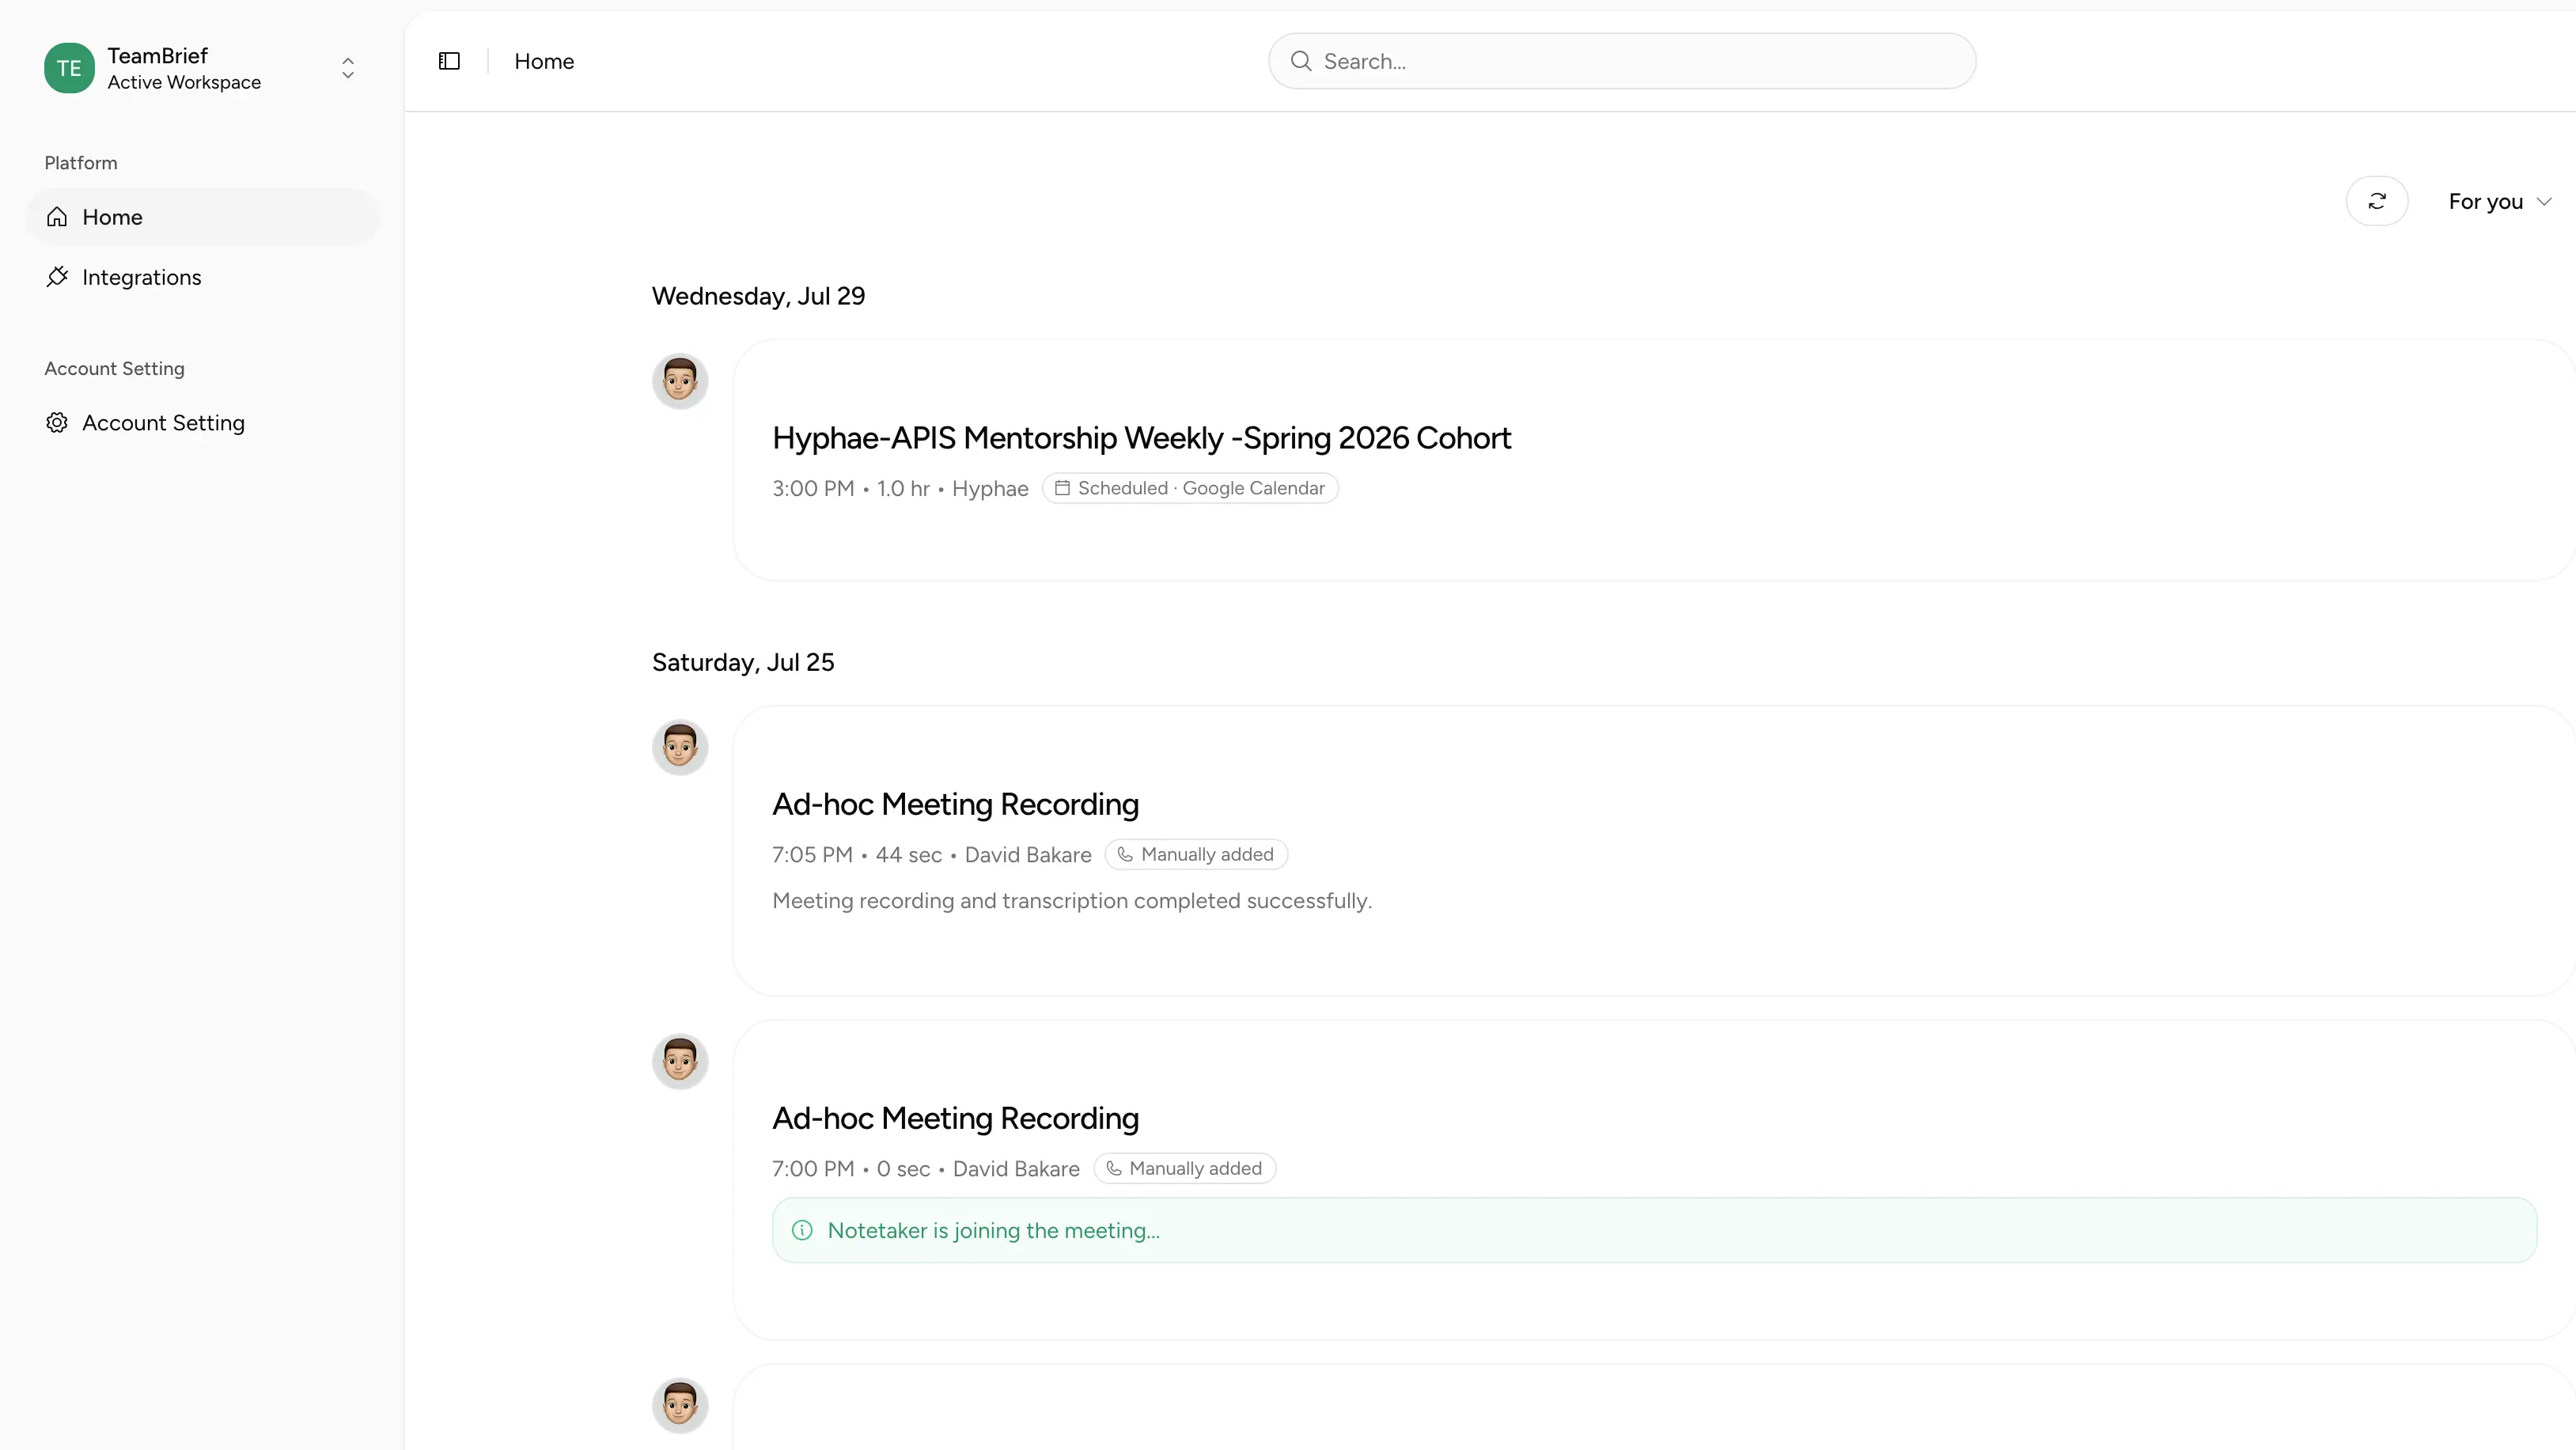
Task: Click the Account Setting gear icon
Action: (x=57, y=423)
